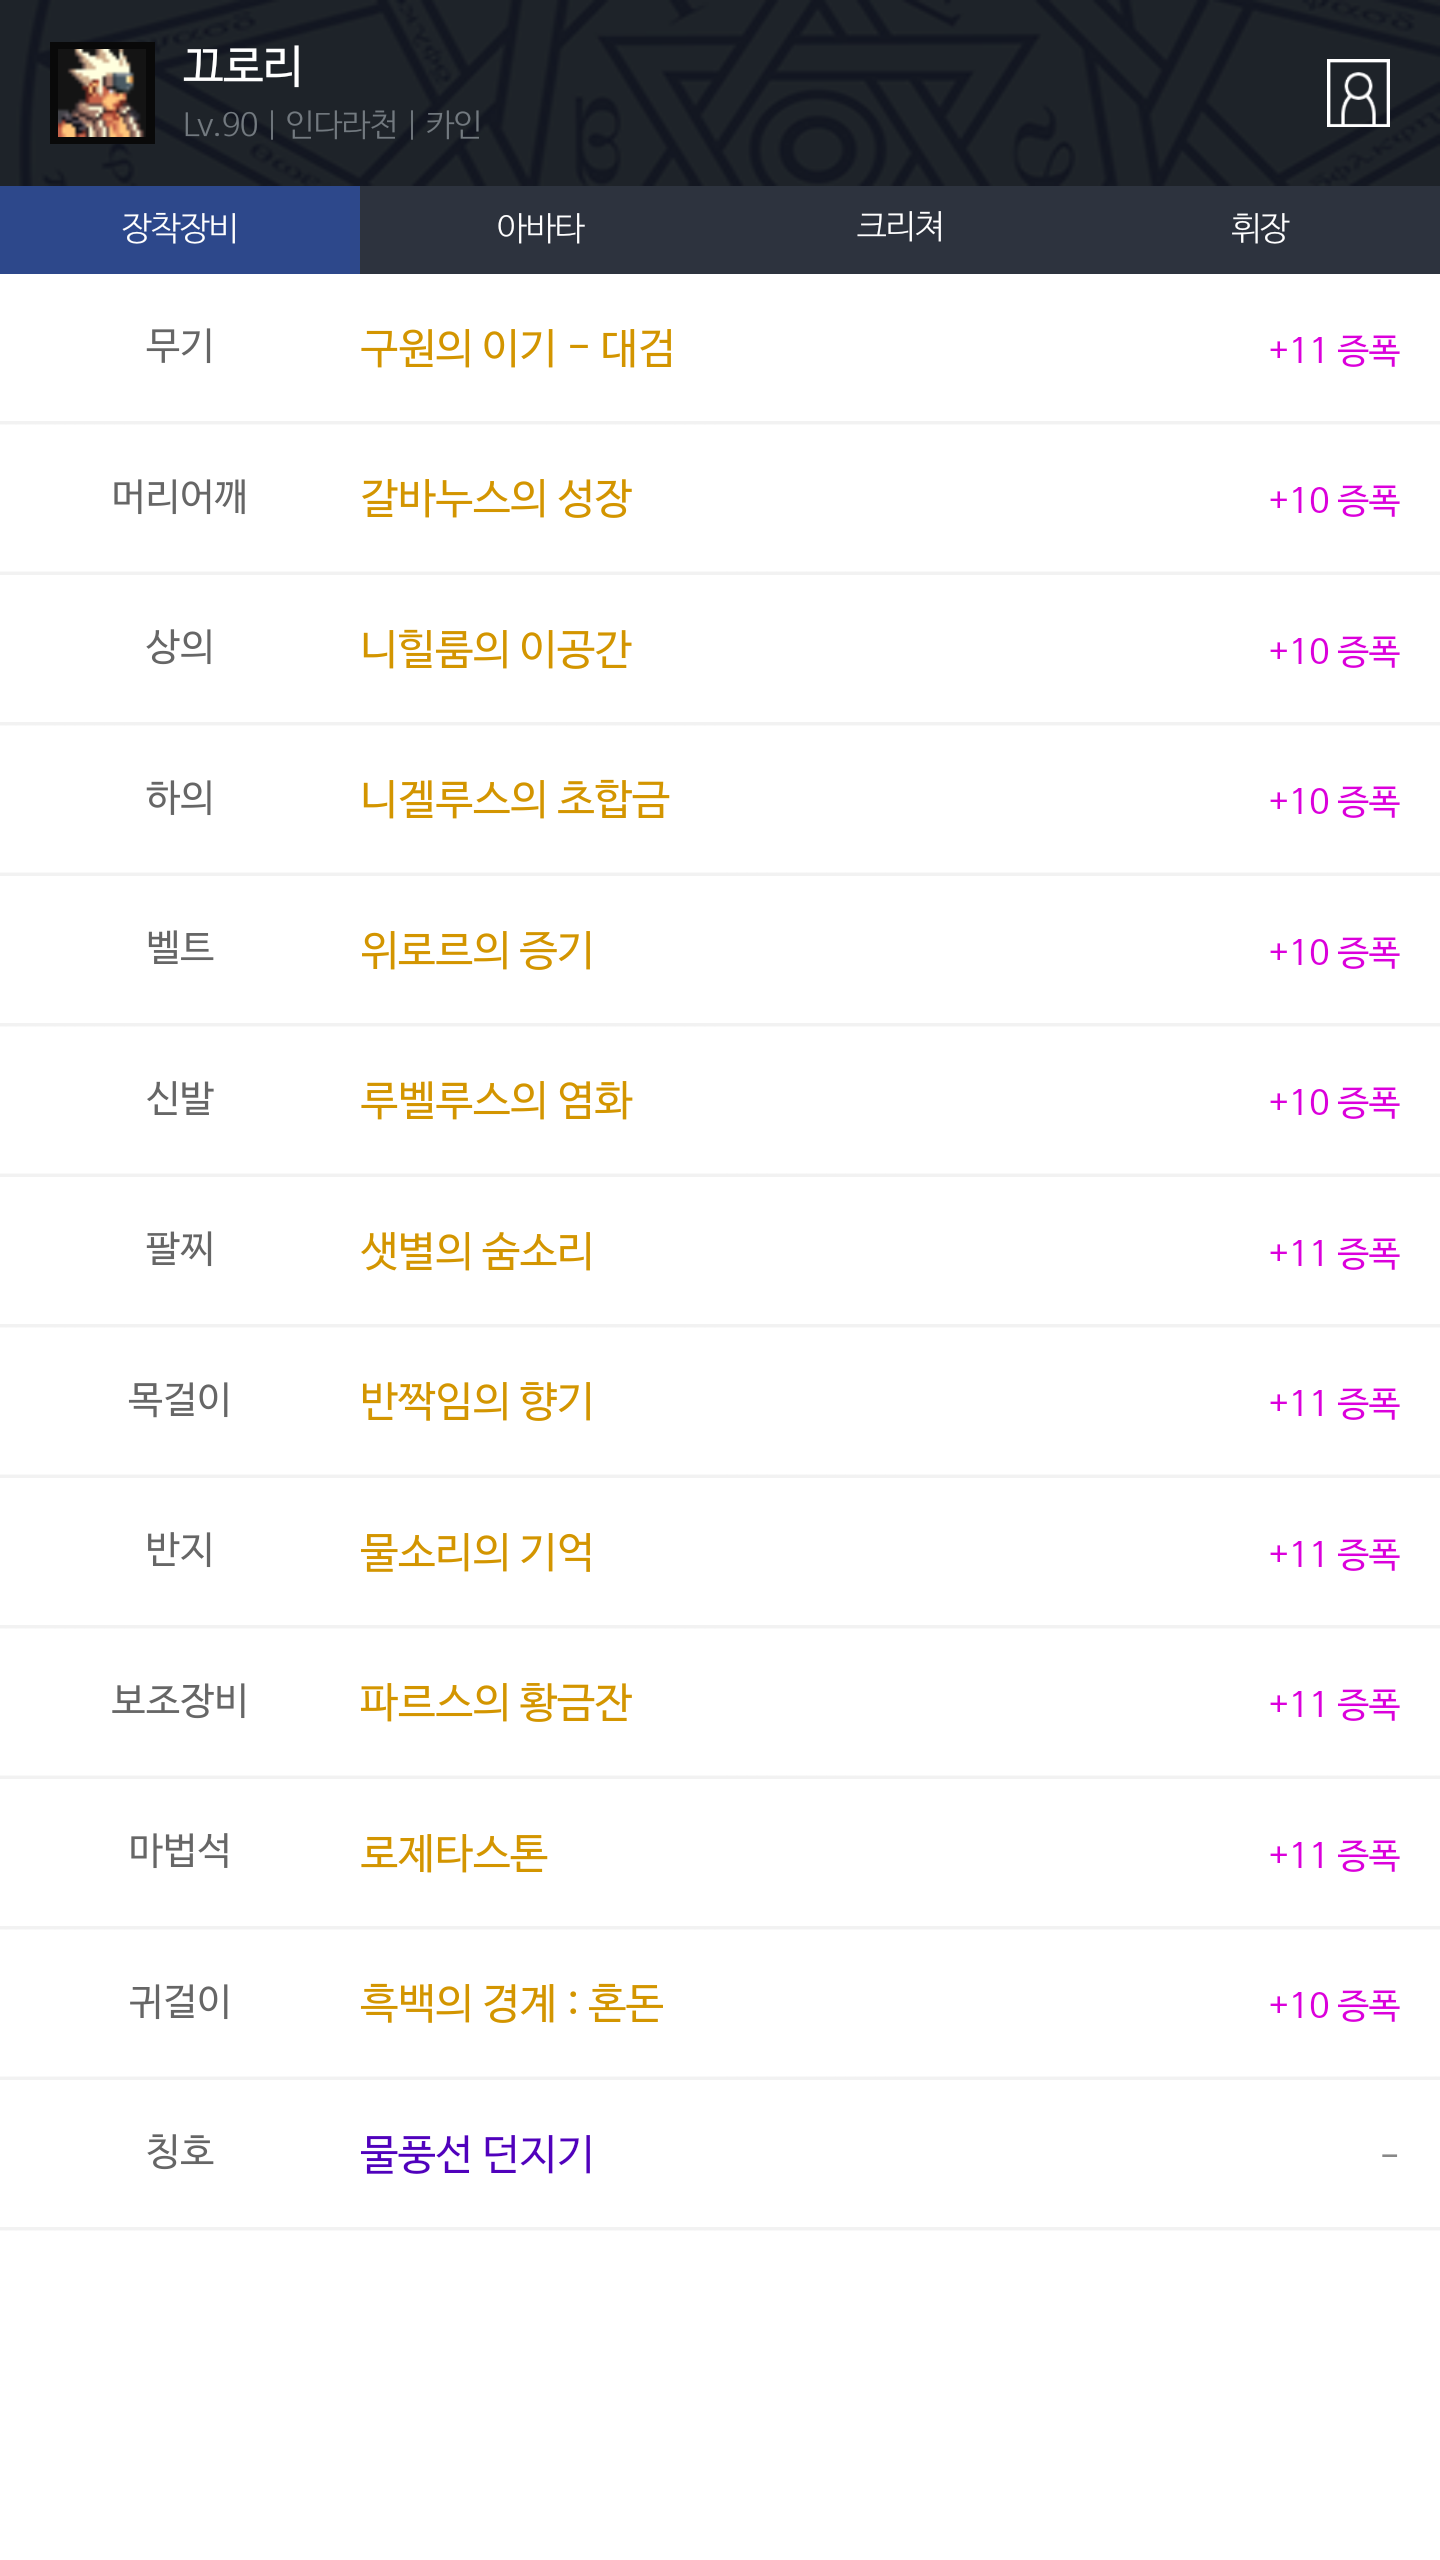Screen dimensions: 1440x2560
Task: Select the 니겔루스의 초합금 item
Action: [x=515, y=800]
